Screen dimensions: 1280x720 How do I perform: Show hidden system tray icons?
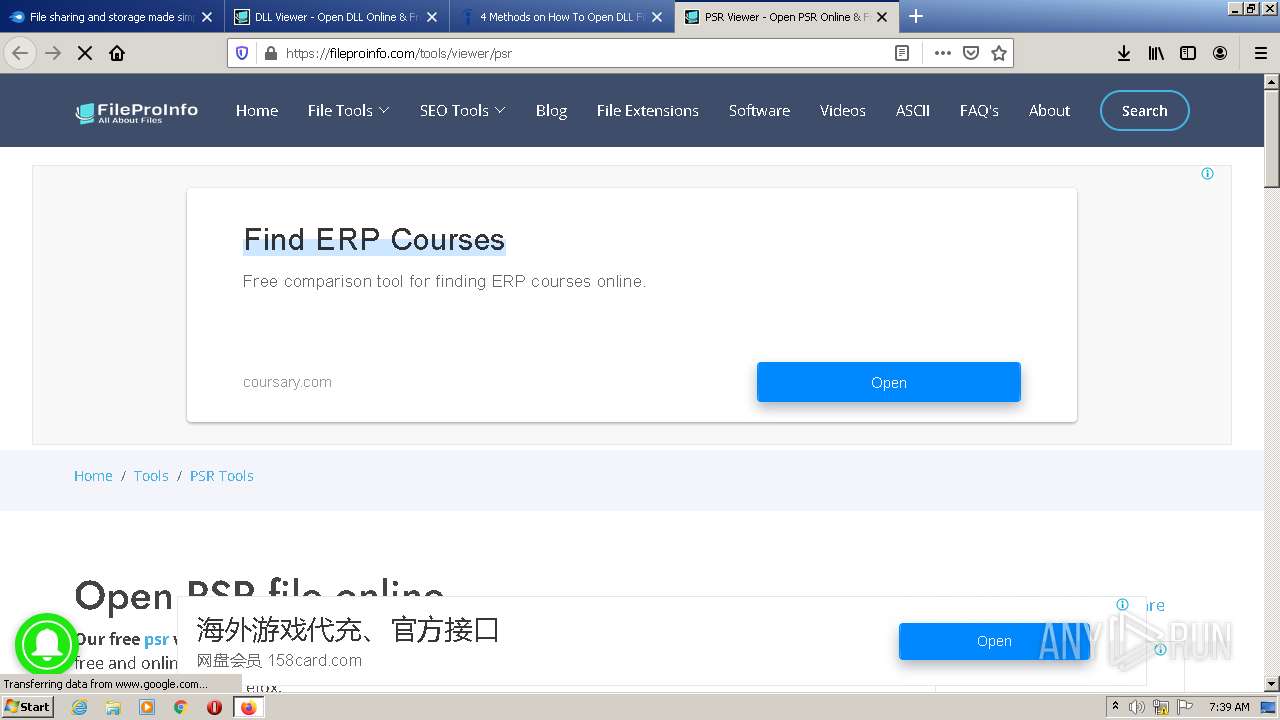tap(1115, 707)
